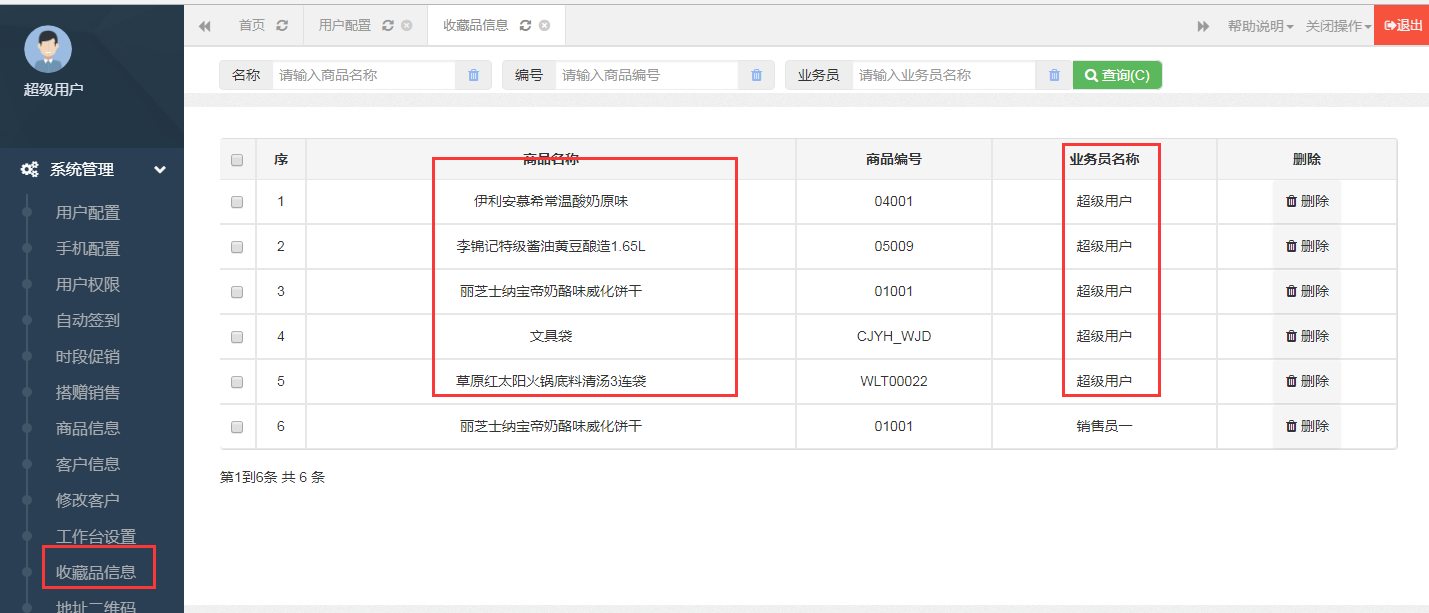Viewport: 1429px width, 613px height.
Task: Click the user avatar picture
Action: pos(48,50)
